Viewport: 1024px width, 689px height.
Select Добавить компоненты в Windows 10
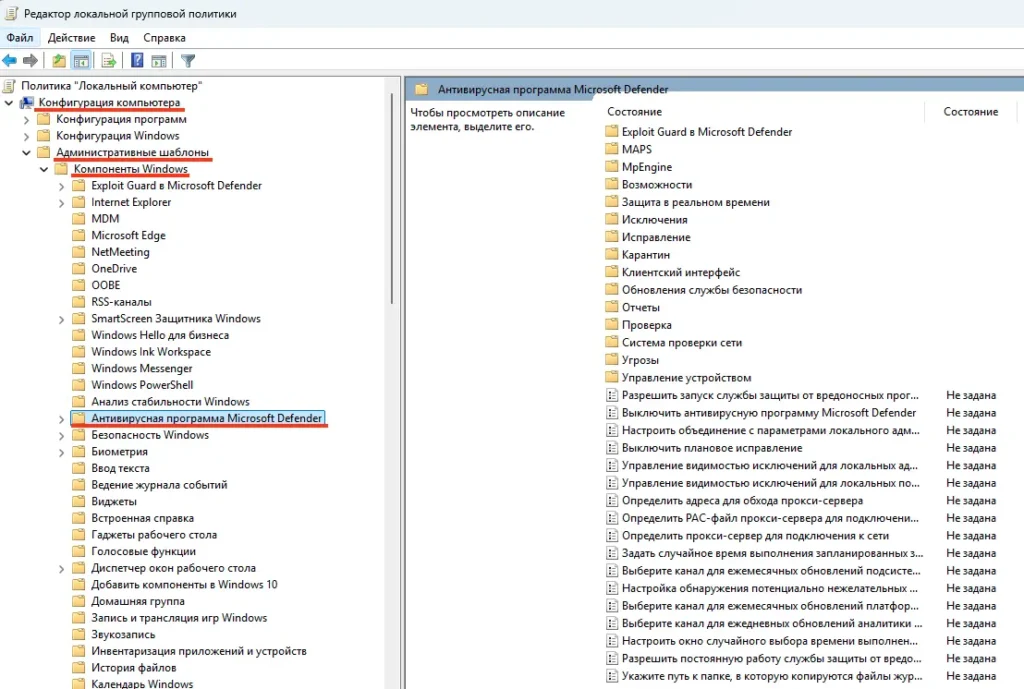pos(184,585)
